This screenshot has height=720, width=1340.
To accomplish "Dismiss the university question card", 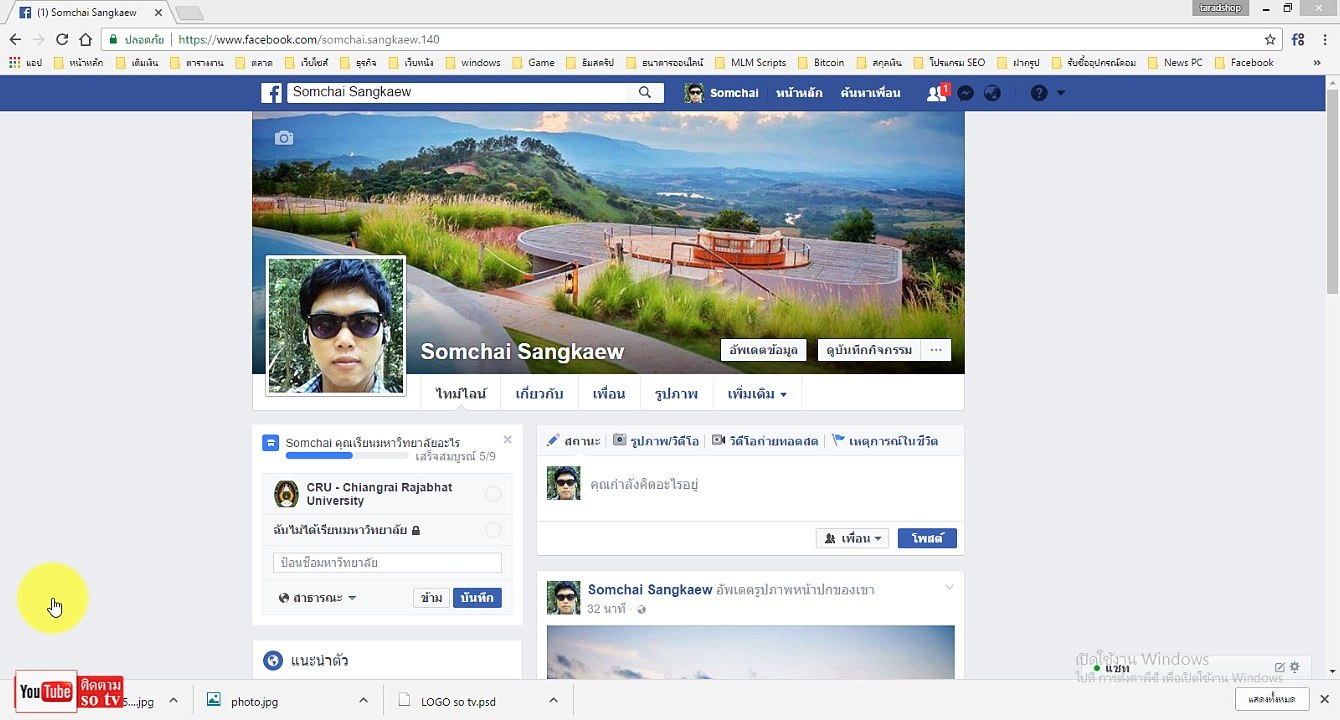I will click(x=507, y=439).
